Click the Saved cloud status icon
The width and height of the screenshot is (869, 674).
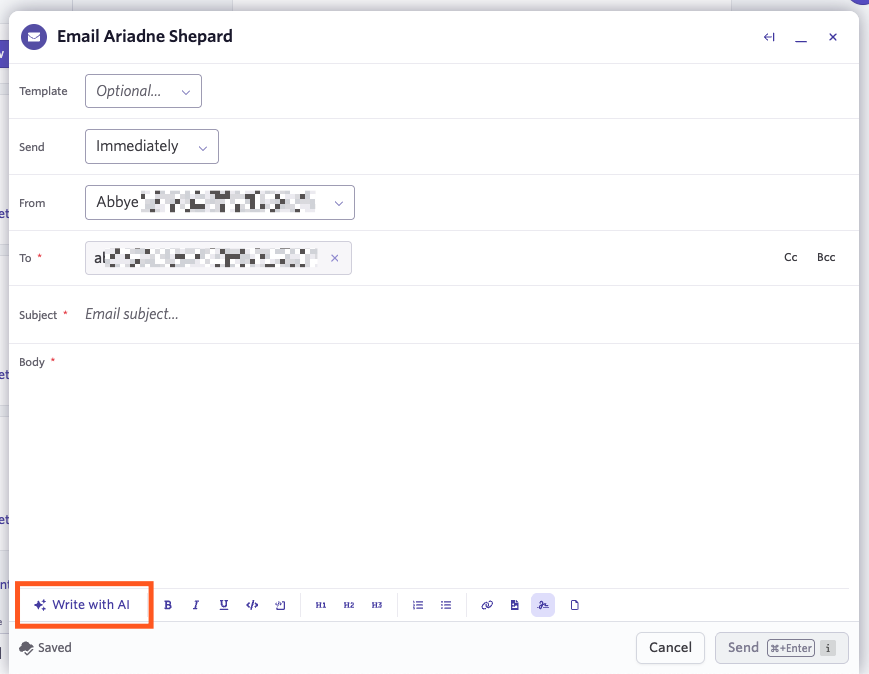[x=26, y=648]
